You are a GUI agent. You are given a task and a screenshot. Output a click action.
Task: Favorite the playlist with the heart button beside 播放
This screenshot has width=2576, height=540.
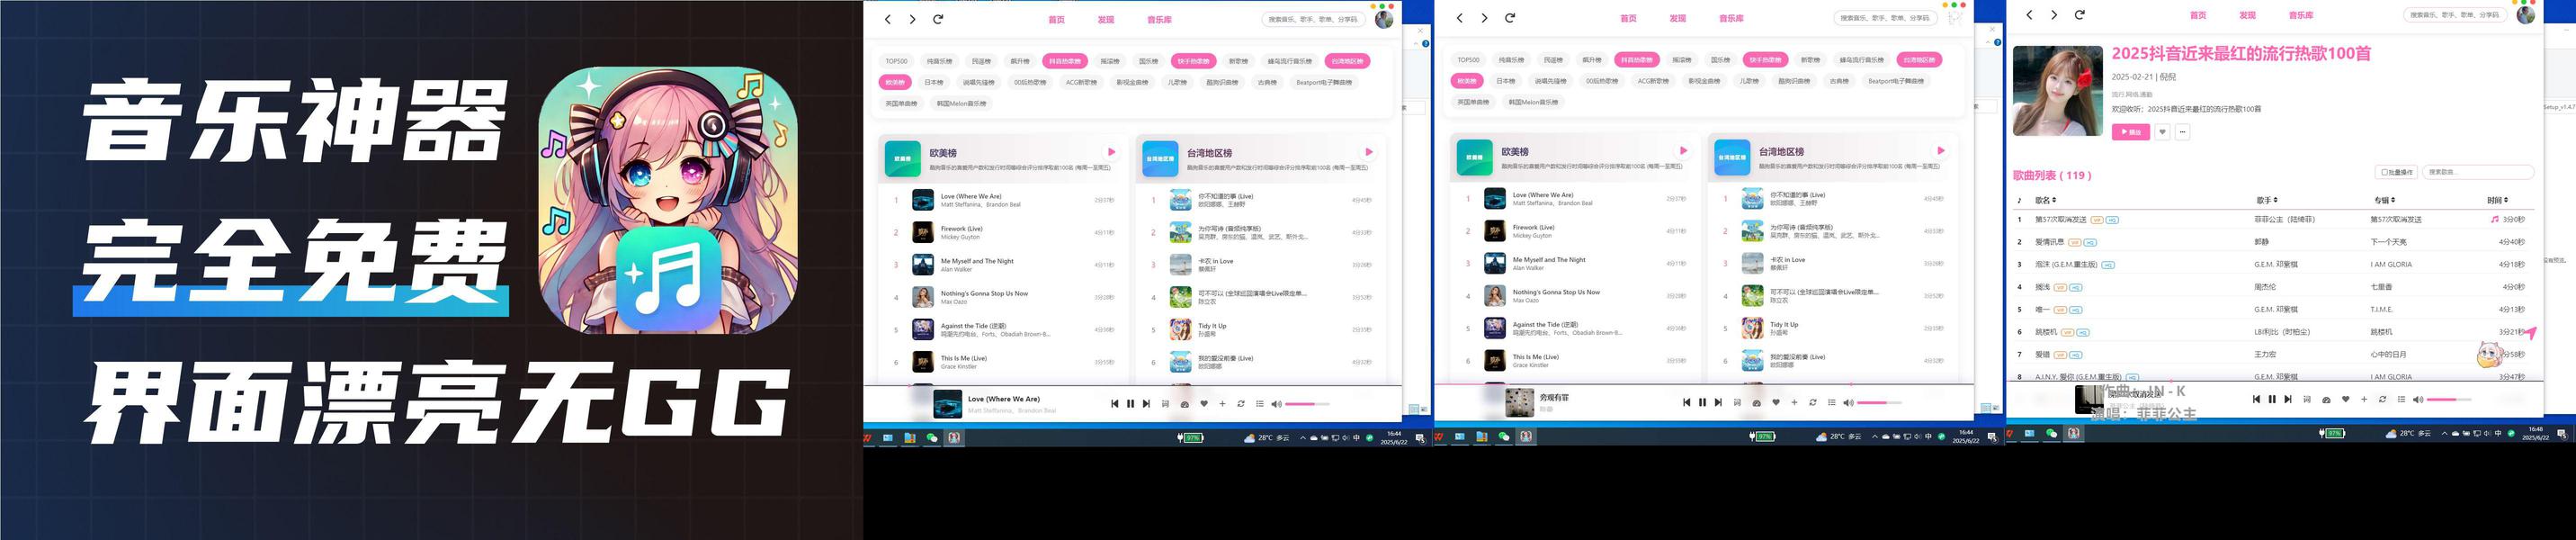(x=2162, y=132)
